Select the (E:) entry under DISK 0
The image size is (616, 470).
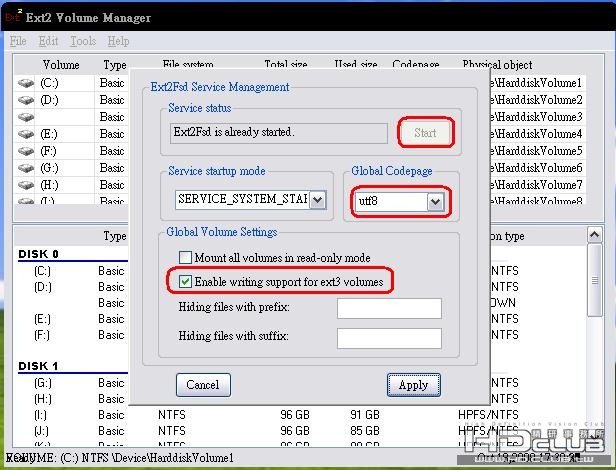click(x=42, y=319)
